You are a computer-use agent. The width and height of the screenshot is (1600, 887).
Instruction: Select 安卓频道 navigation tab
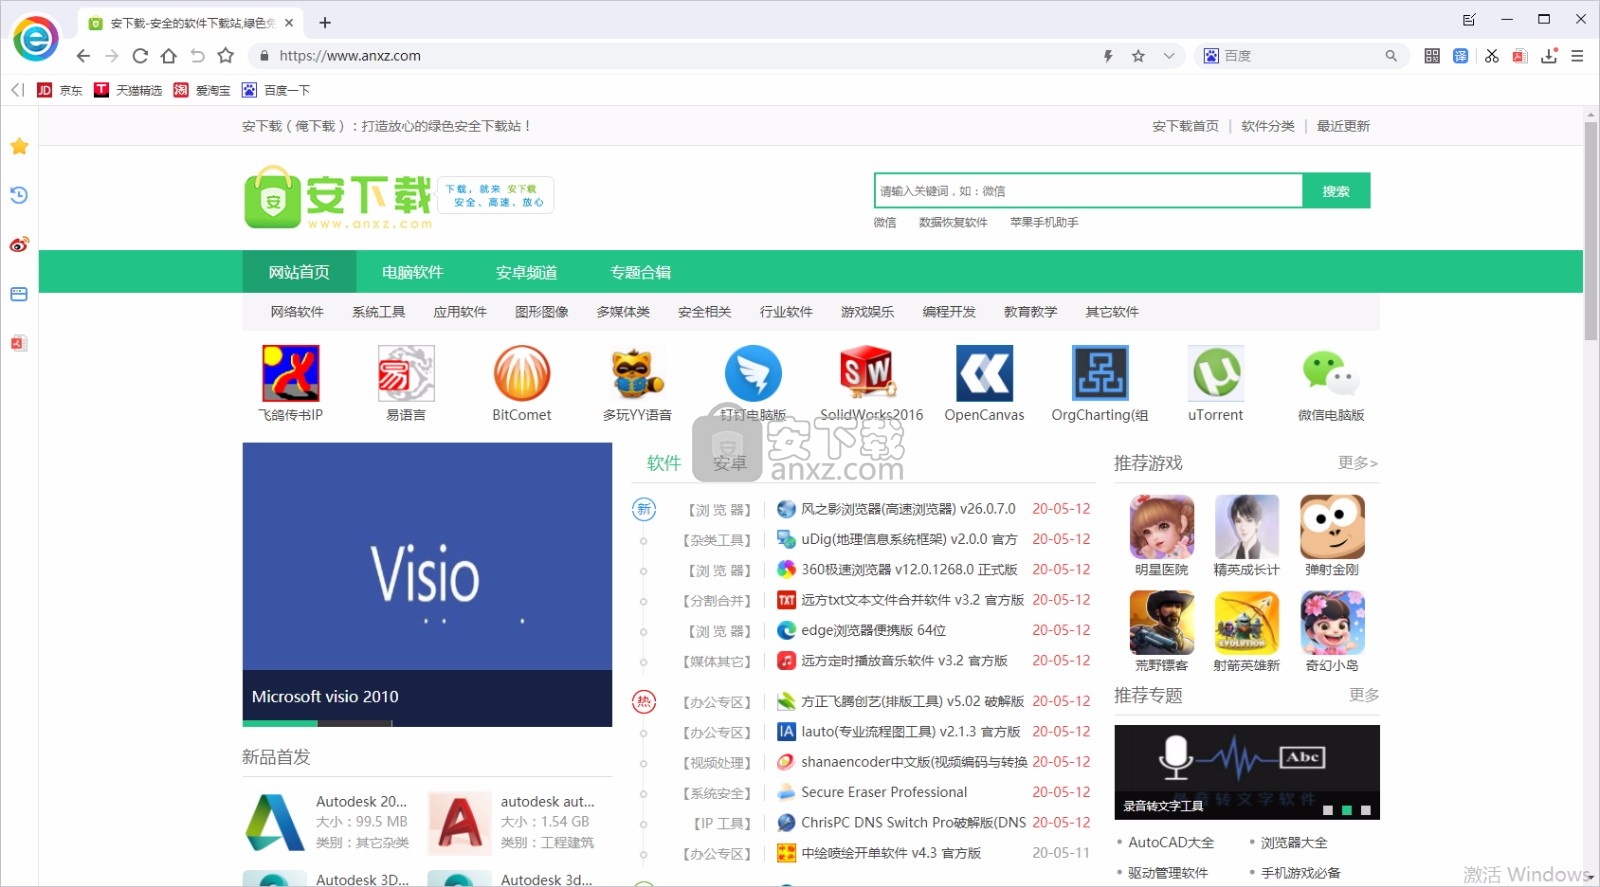point(527,272)
